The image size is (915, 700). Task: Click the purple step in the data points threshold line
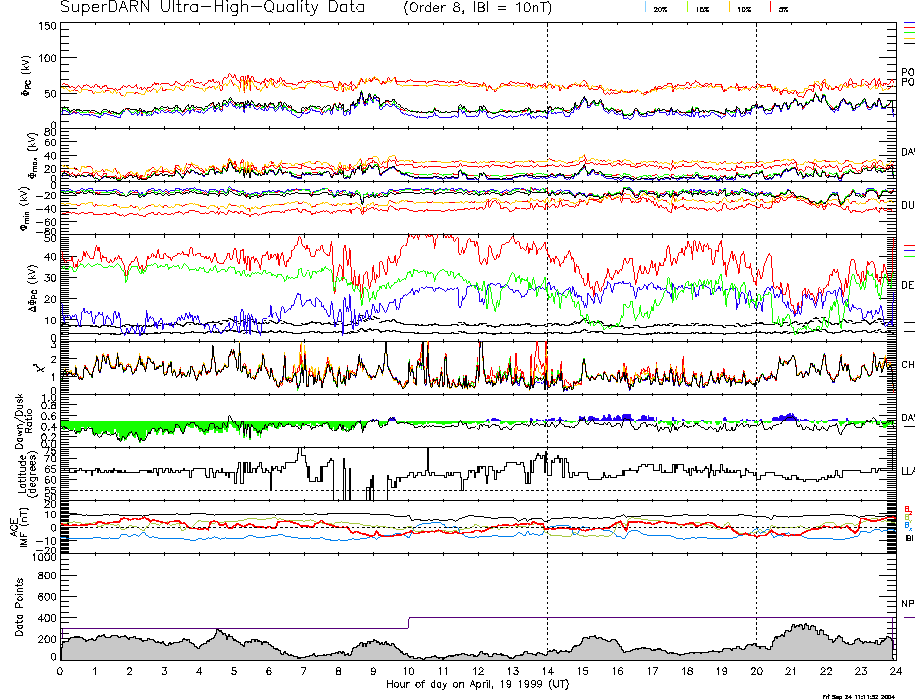[409, 623]
